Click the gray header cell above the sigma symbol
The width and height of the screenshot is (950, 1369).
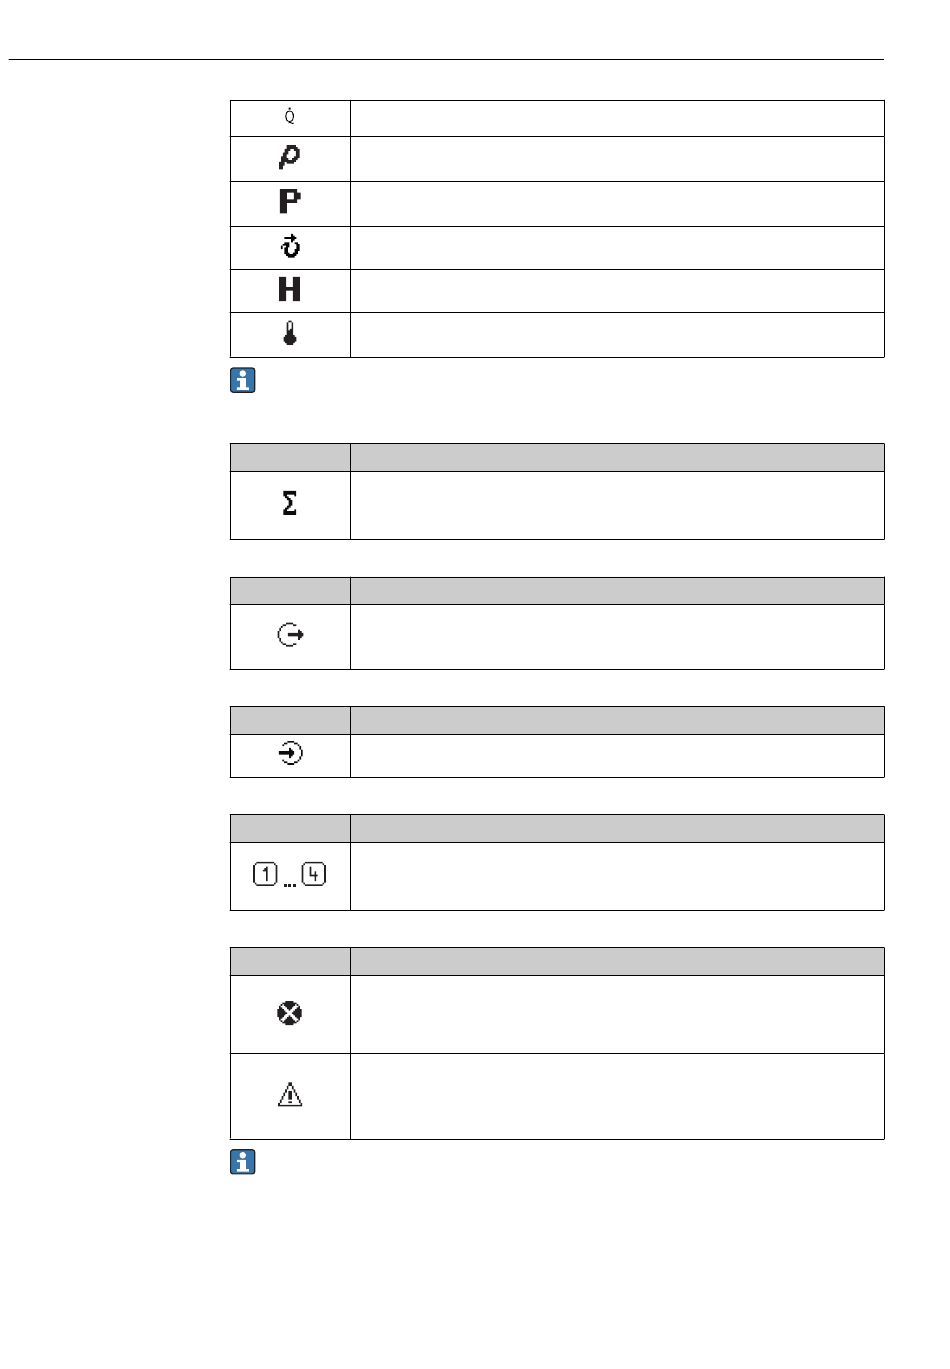[x=291, y=457]
